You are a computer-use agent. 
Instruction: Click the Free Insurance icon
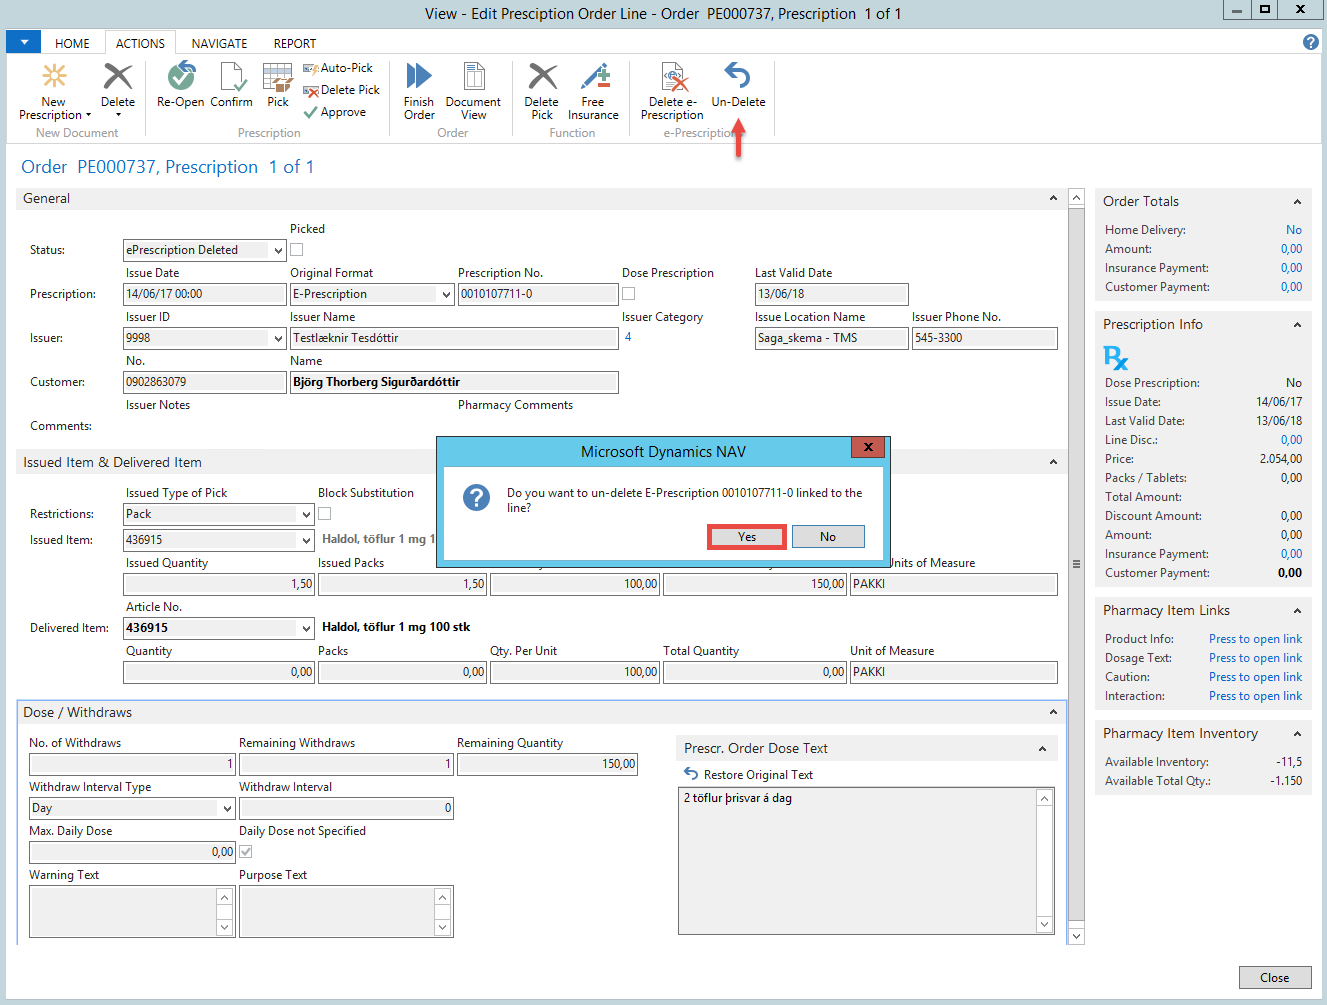click(594, 78)
